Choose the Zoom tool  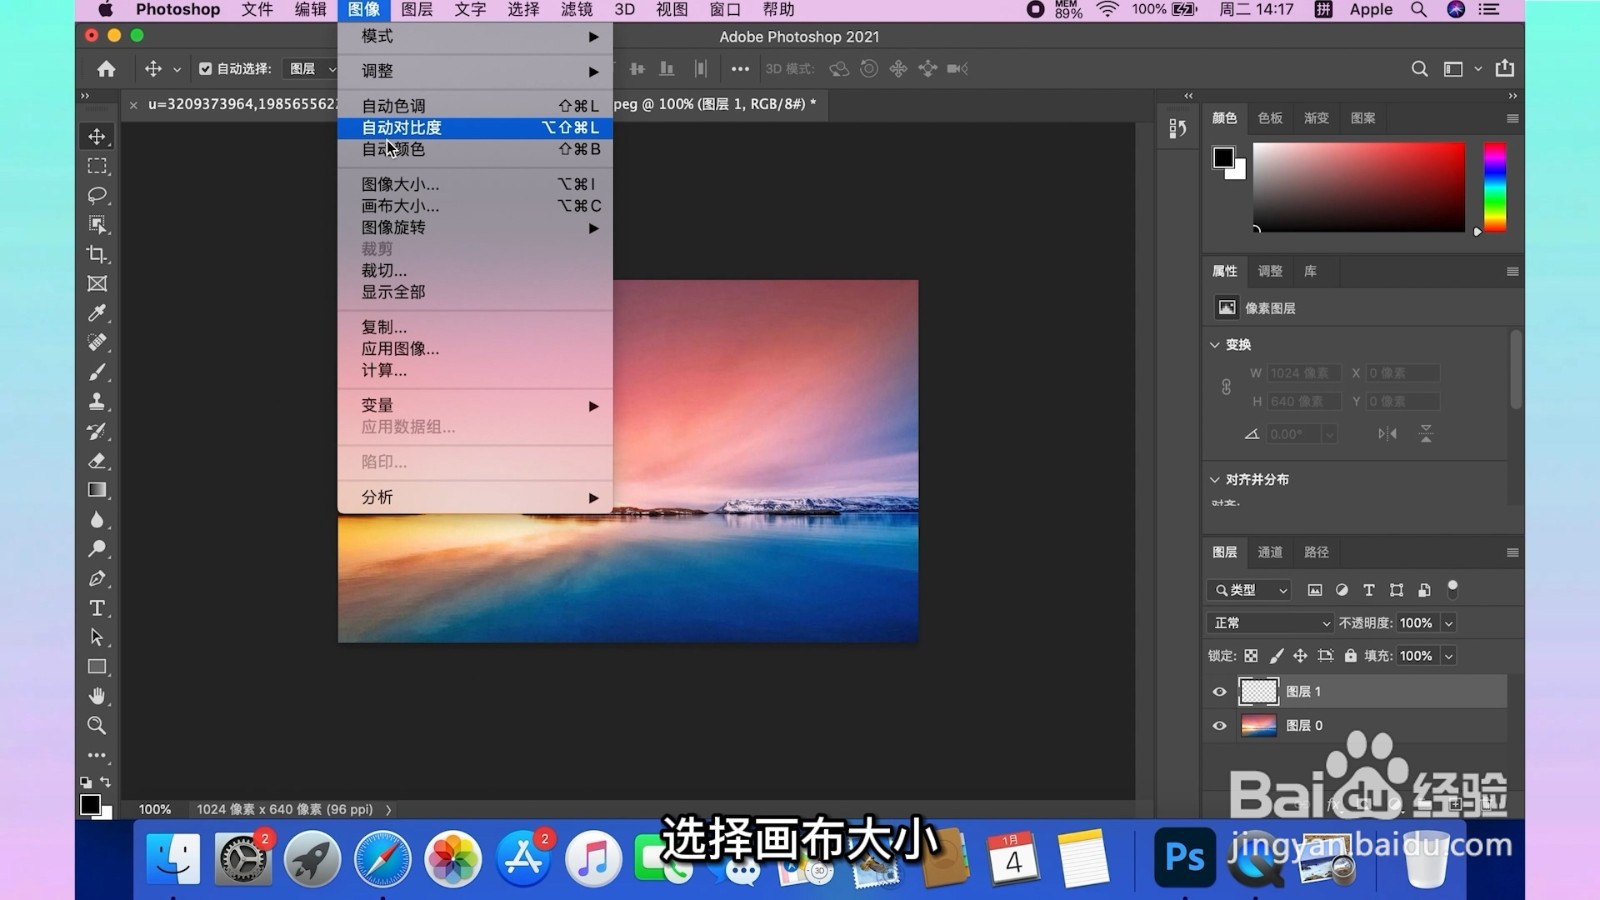point(97,726)
